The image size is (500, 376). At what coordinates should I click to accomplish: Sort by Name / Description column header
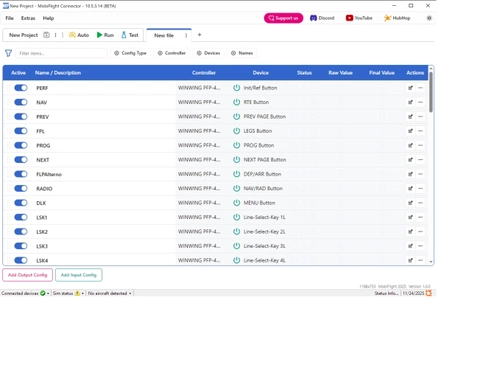(58, 73)
